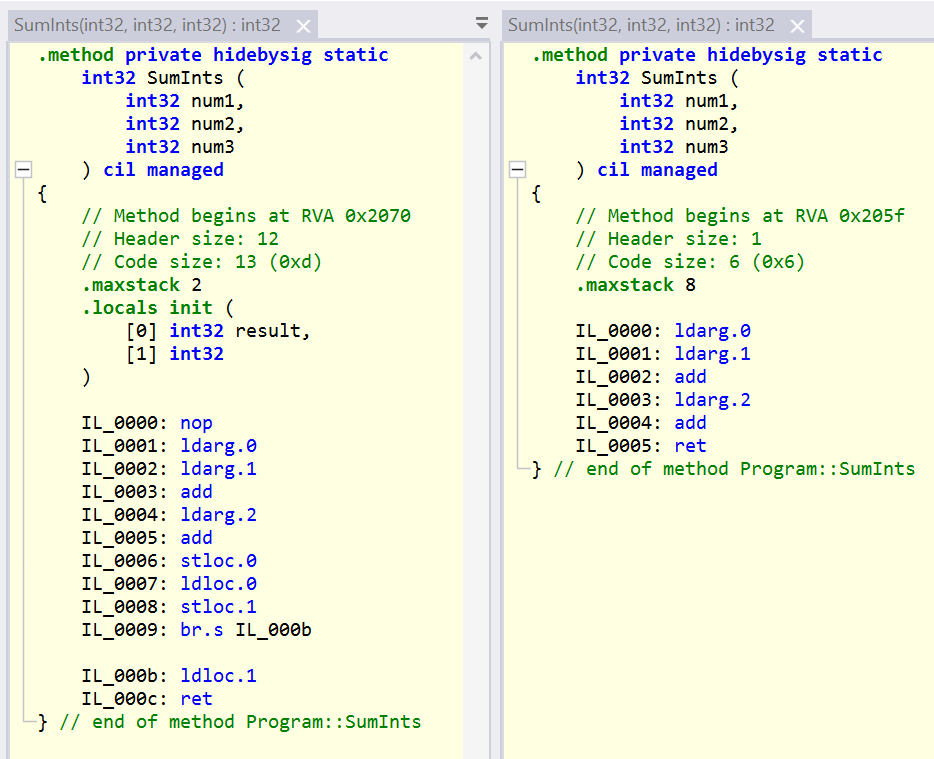Click the stloc.0 instruction link
The height and width of the screenshot is (759, 934).
click(217, 560)
